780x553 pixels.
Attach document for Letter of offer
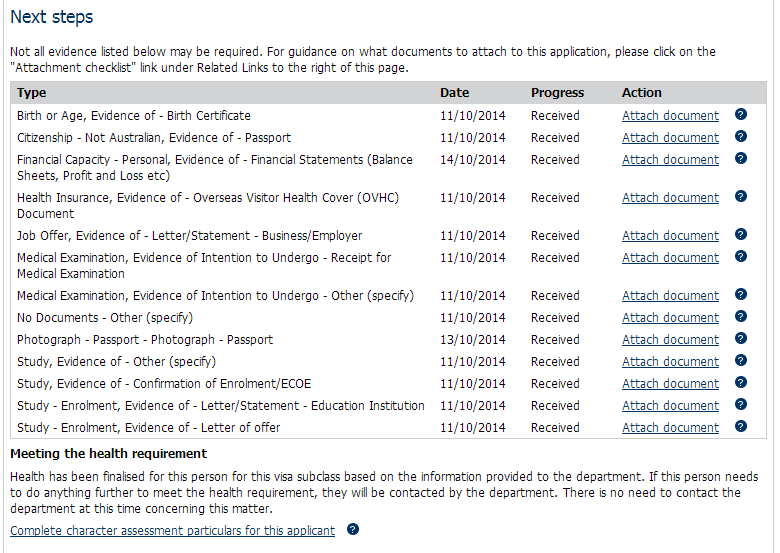click(670, 428)
